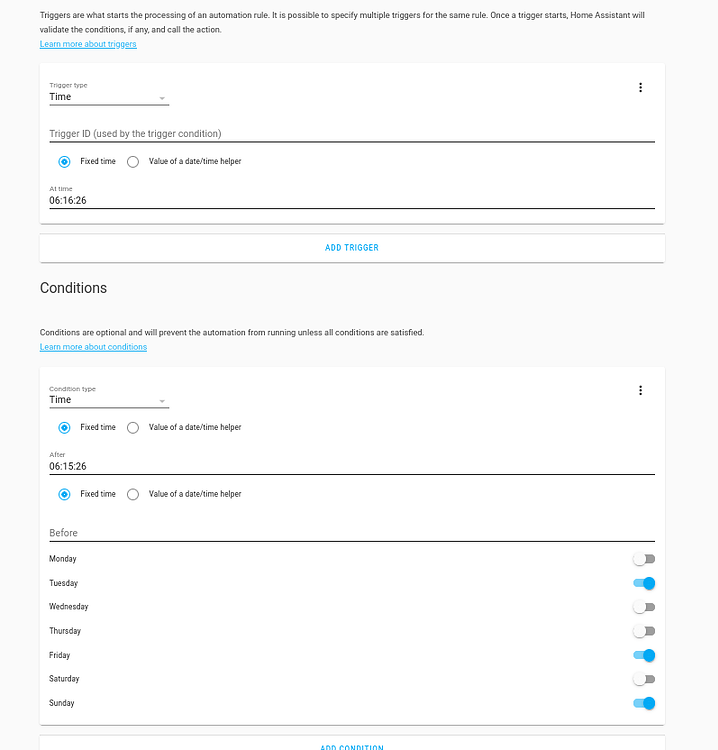Open the trigger card three-dot menu
The height and width of the screenshot is (750, 718).
click(640, 88)
